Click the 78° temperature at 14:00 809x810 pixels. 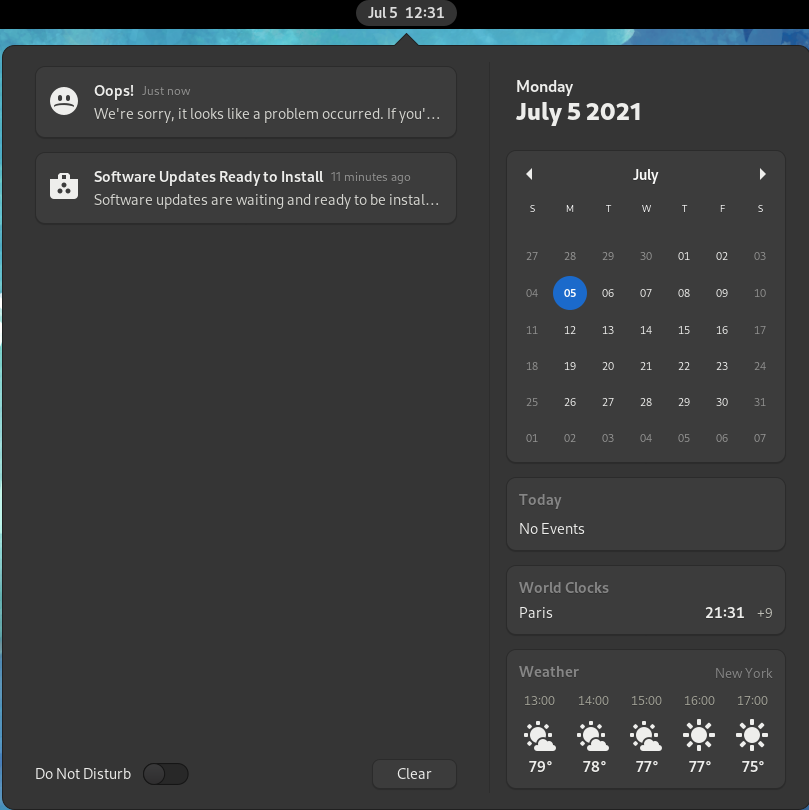[x=594, y=767]
